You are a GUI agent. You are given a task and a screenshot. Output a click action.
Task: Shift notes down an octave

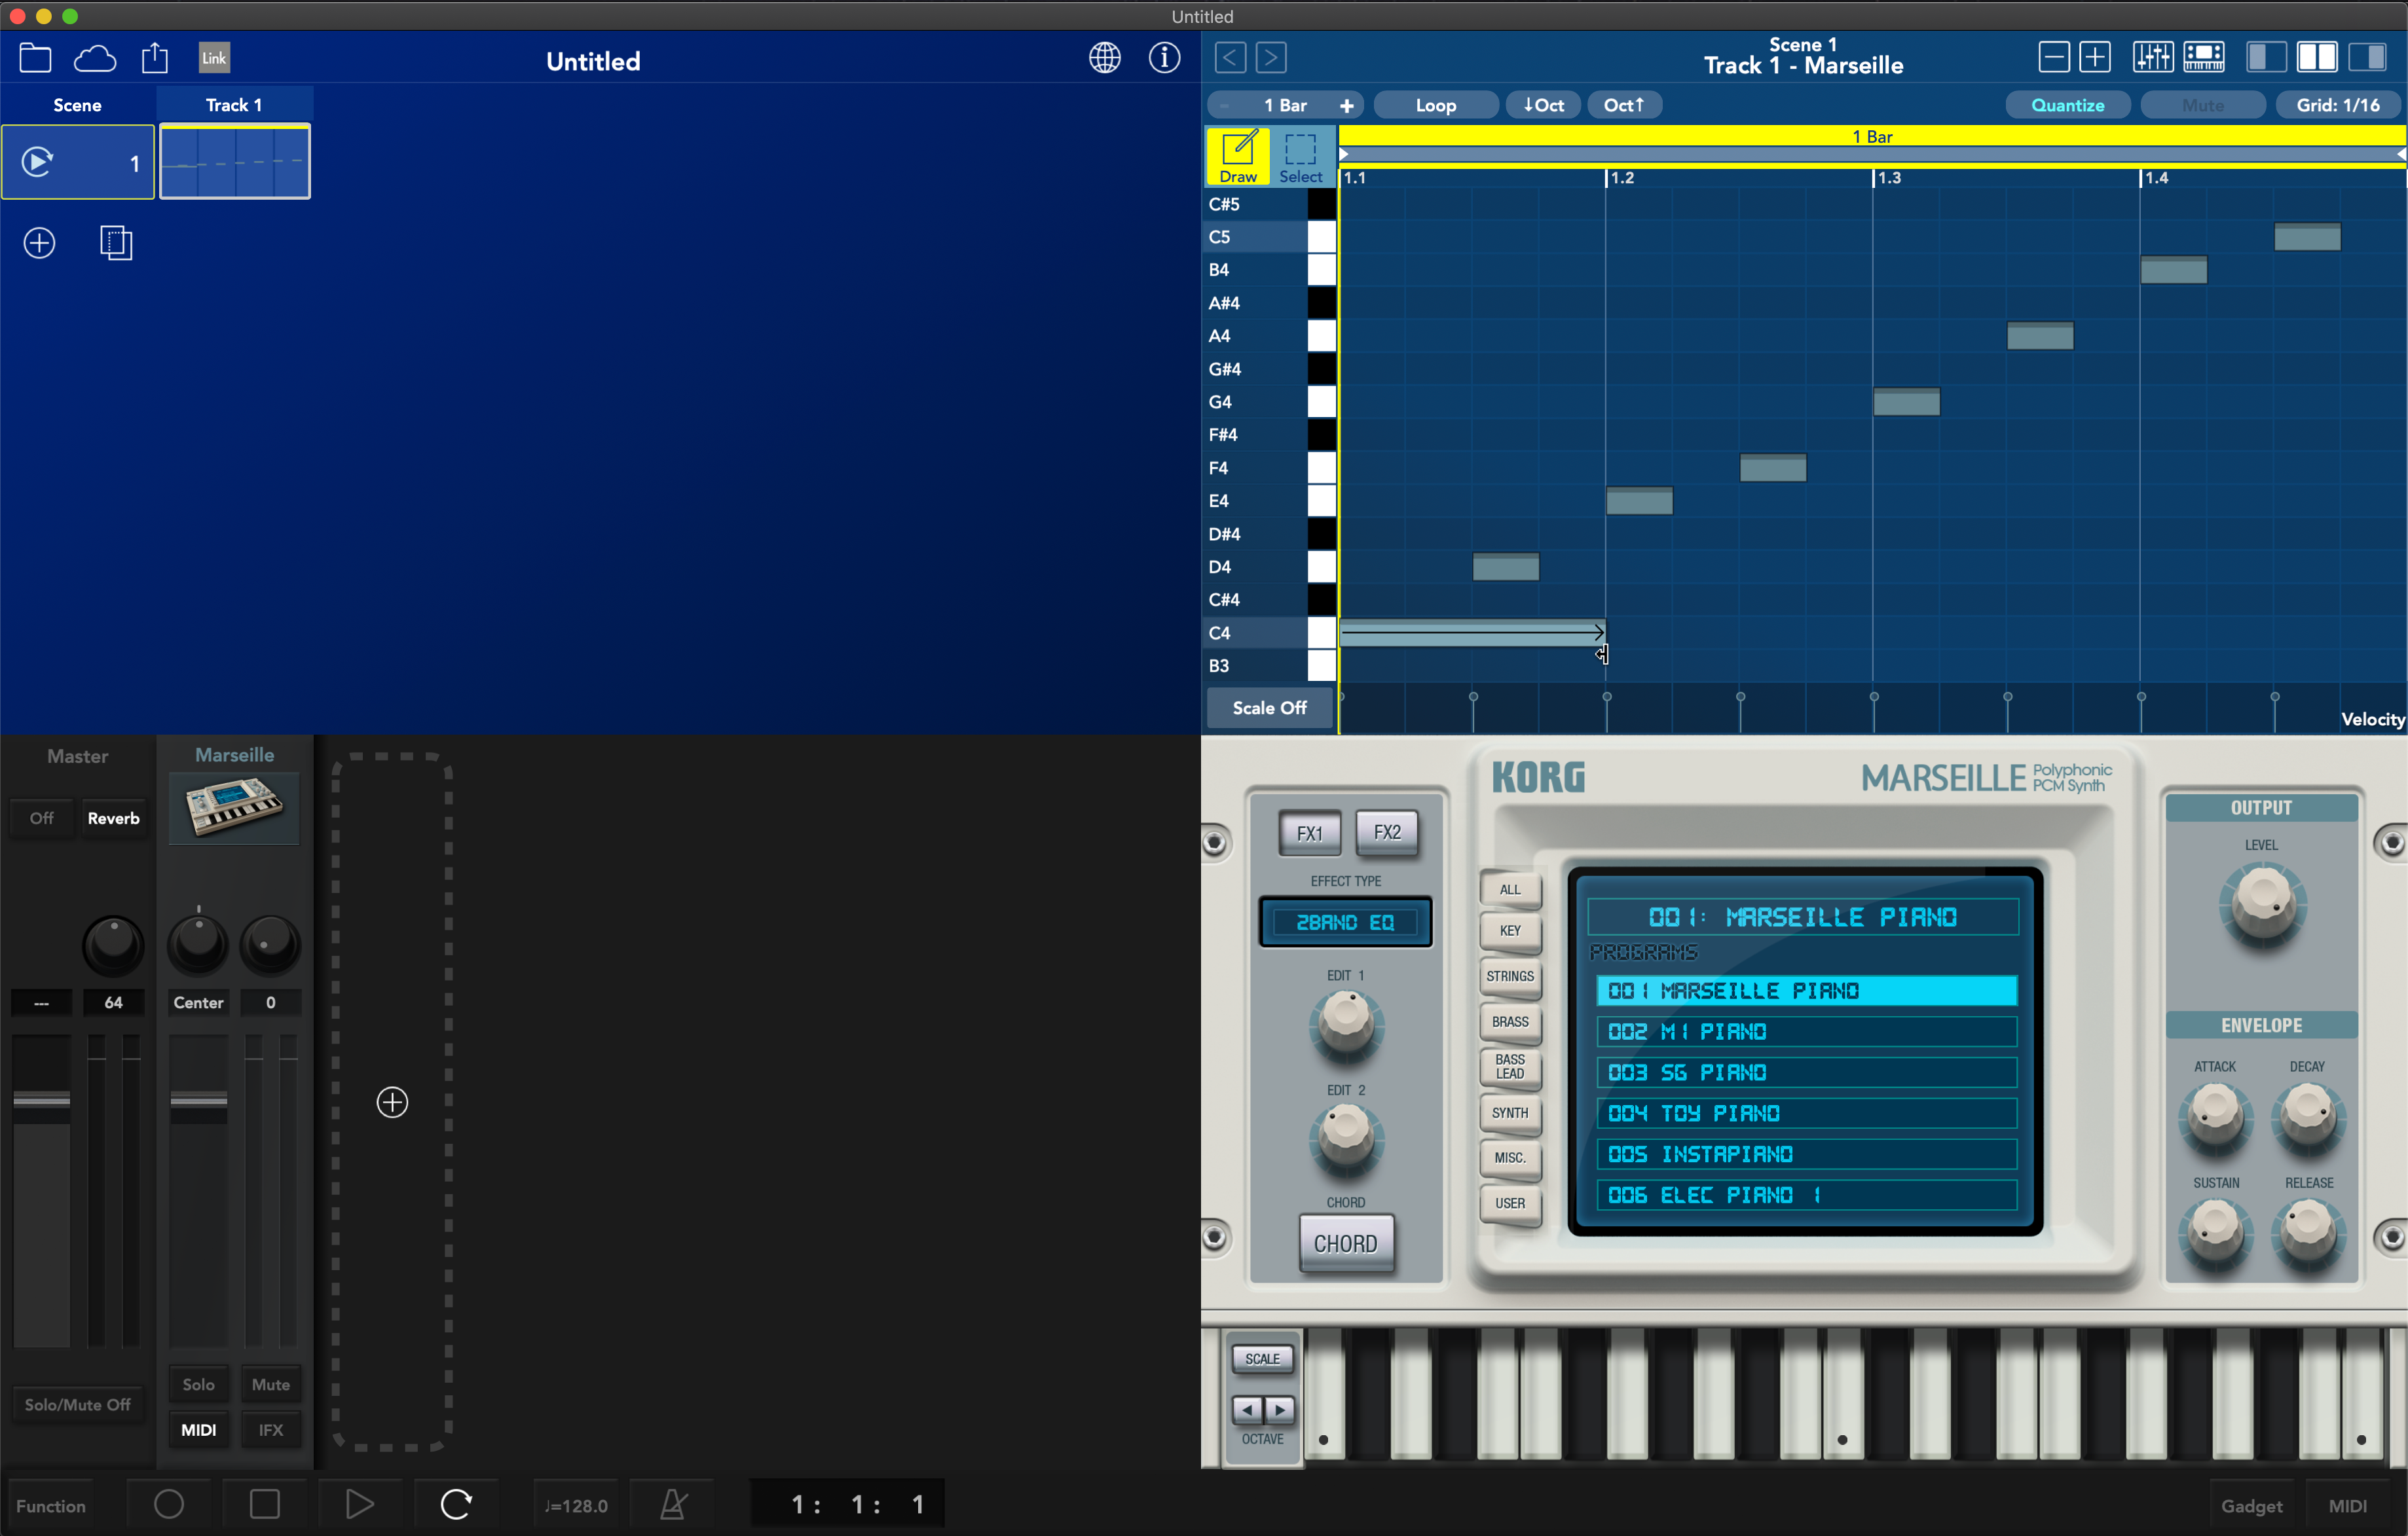pos(1543,105)
